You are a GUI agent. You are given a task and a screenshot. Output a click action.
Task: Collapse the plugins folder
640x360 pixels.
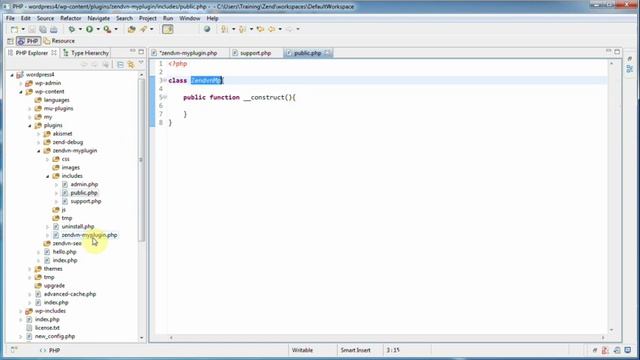(30, 126)
